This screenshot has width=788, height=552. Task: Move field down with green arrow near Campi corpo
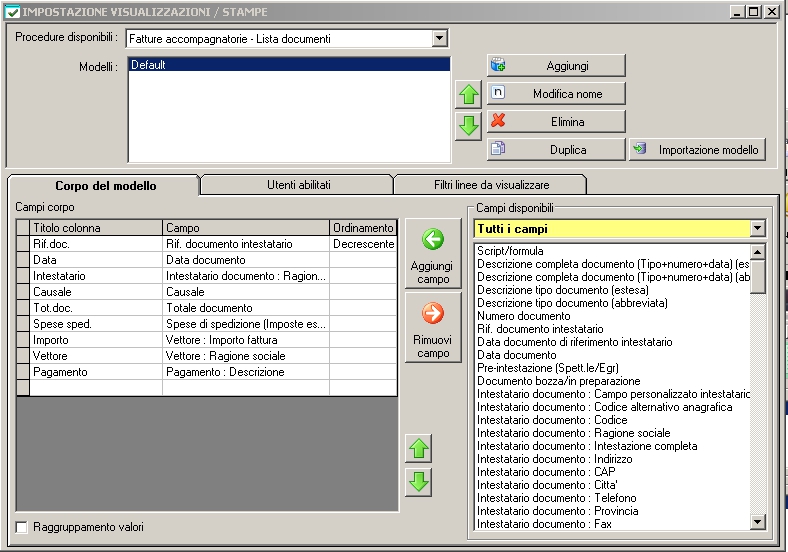[x=419, y=482]
